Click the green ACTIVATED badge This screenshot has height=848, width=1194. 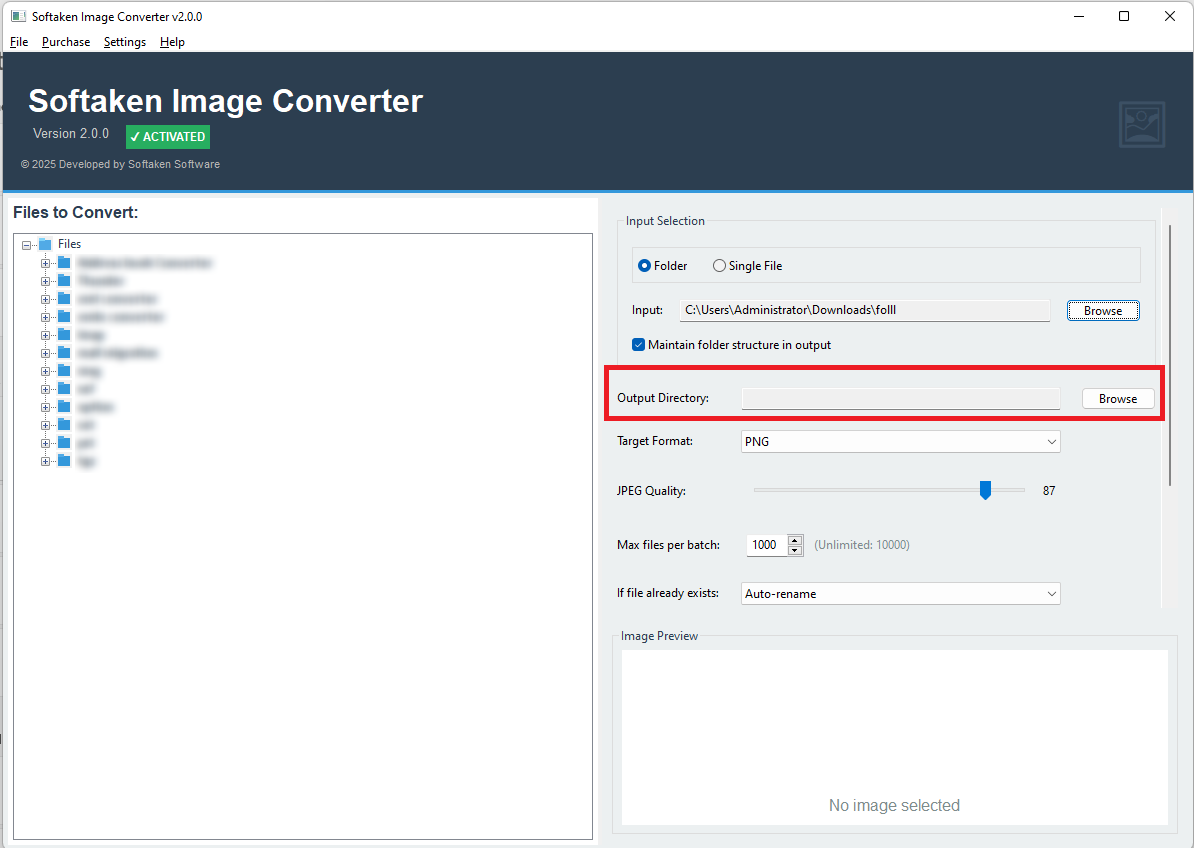[x=168, y=137]
